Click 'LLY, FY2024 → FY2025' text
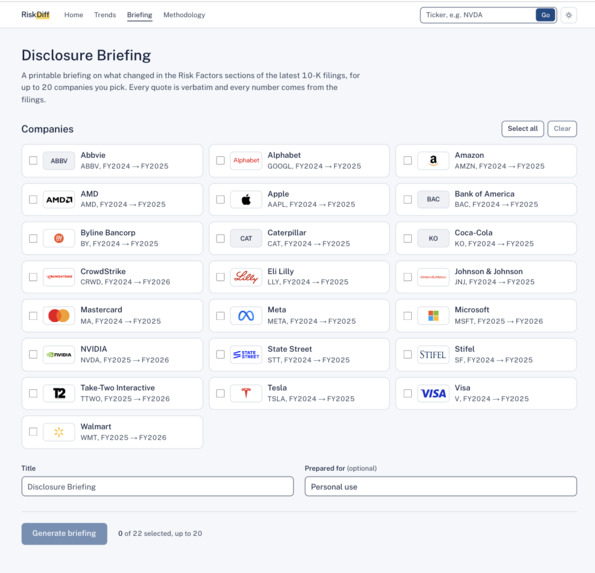This screenshot has width=595, height=573. pyautogui.click(x=308, y=282)
